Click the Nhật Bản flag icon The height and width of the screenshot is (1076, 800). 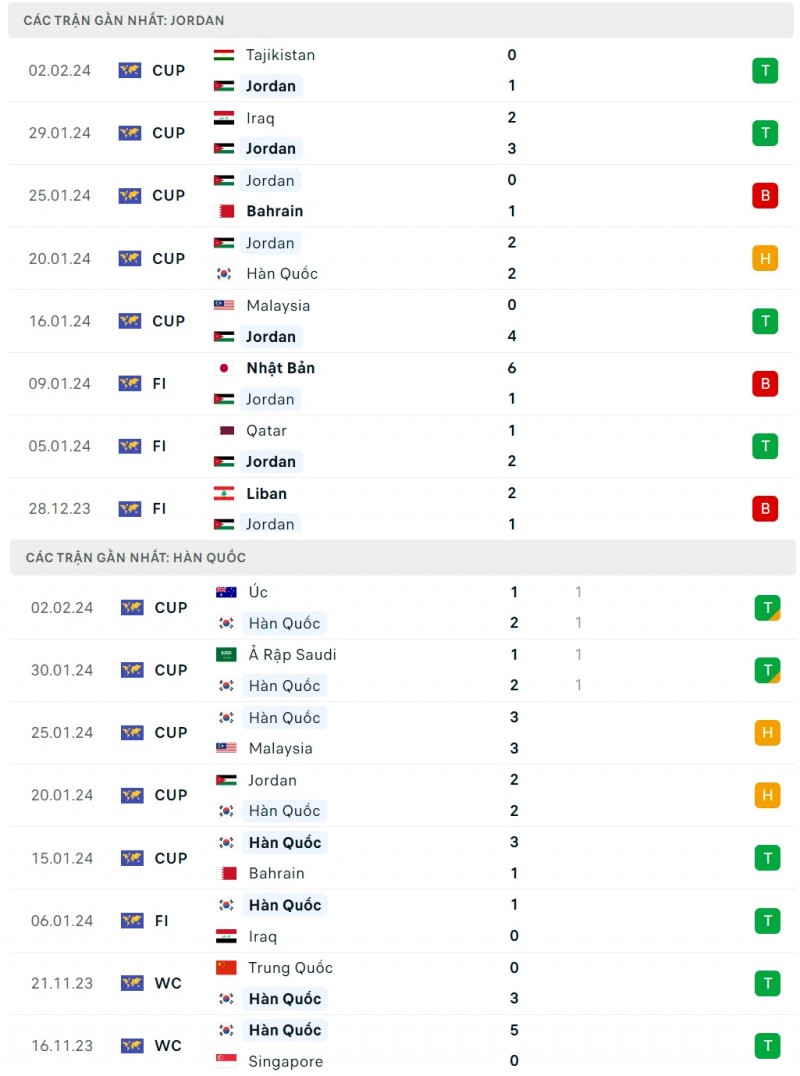point(224,368)
